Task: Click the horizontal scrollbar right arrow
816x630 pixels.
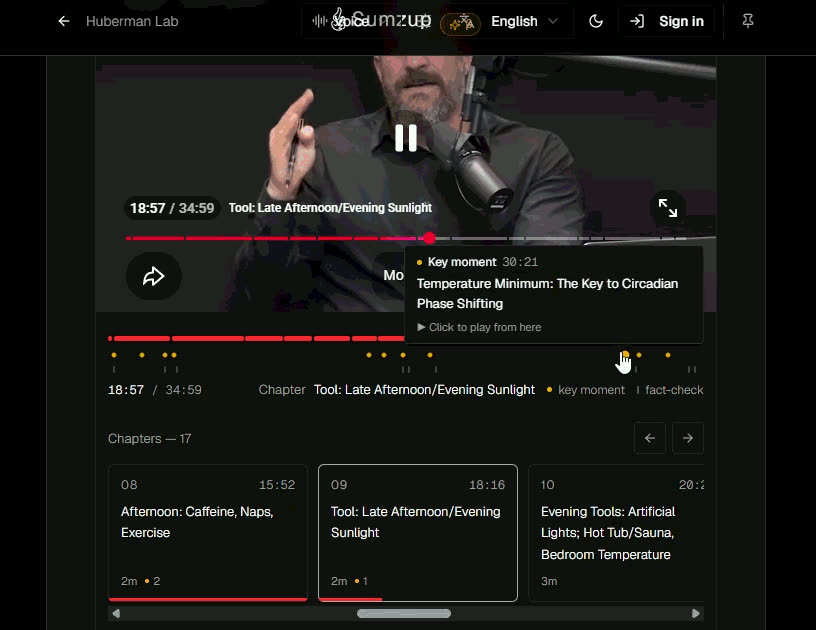Action: coord(696,614)
